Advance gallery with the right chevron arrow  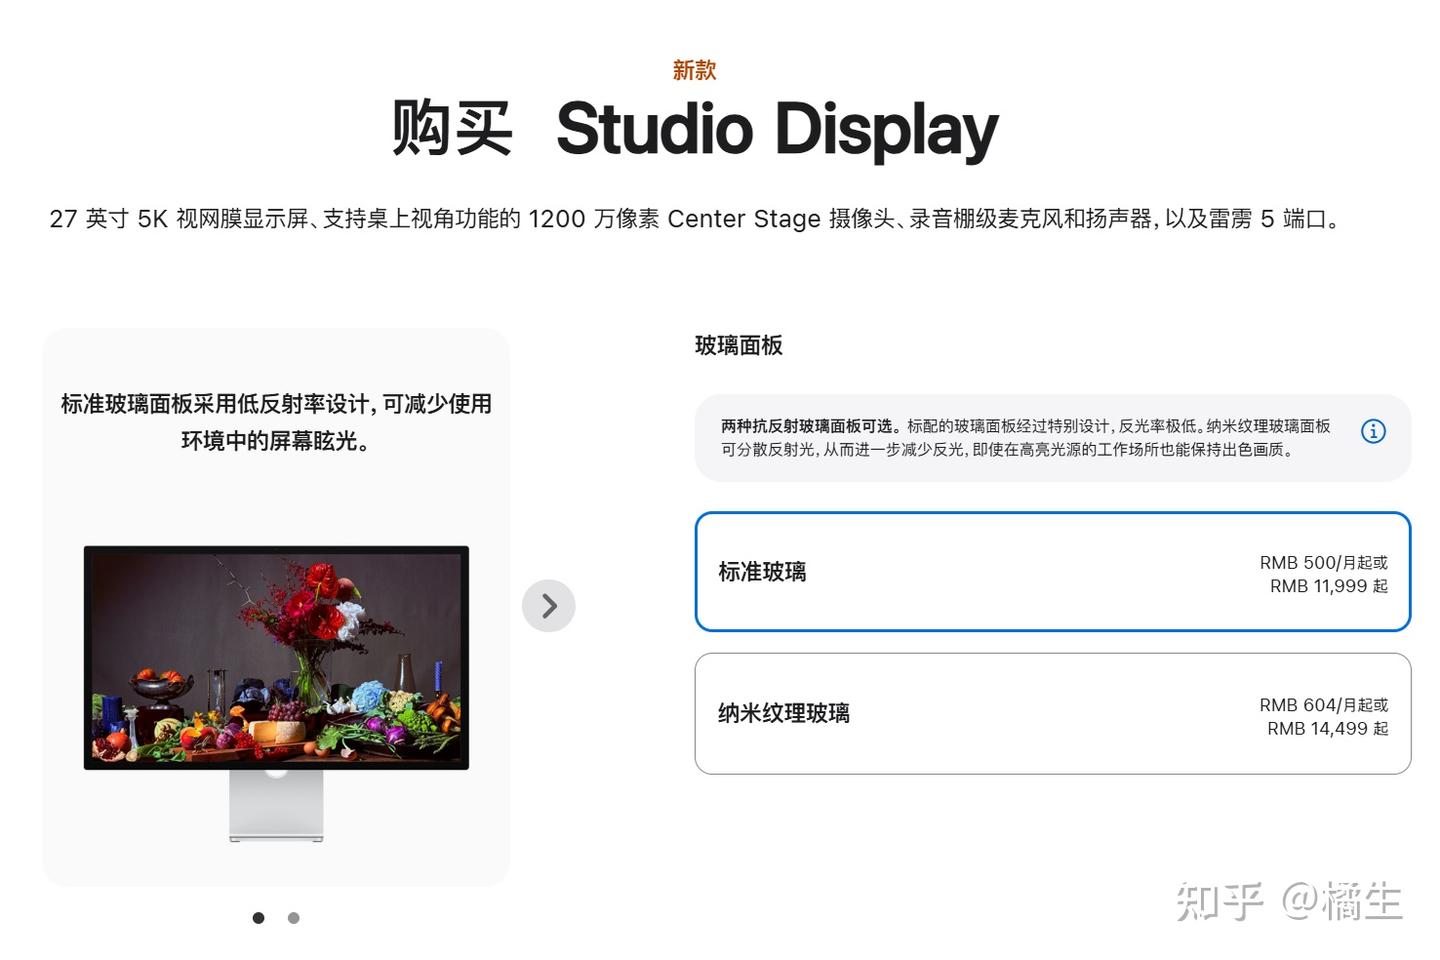(x=549, y=606)
